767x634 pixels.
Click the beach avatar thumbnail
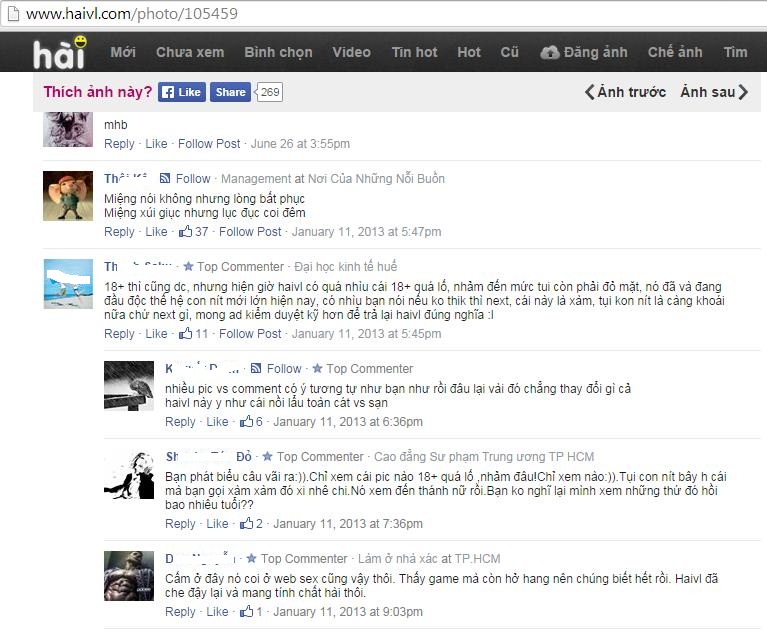pyautogui.click(x=68, y=284)
